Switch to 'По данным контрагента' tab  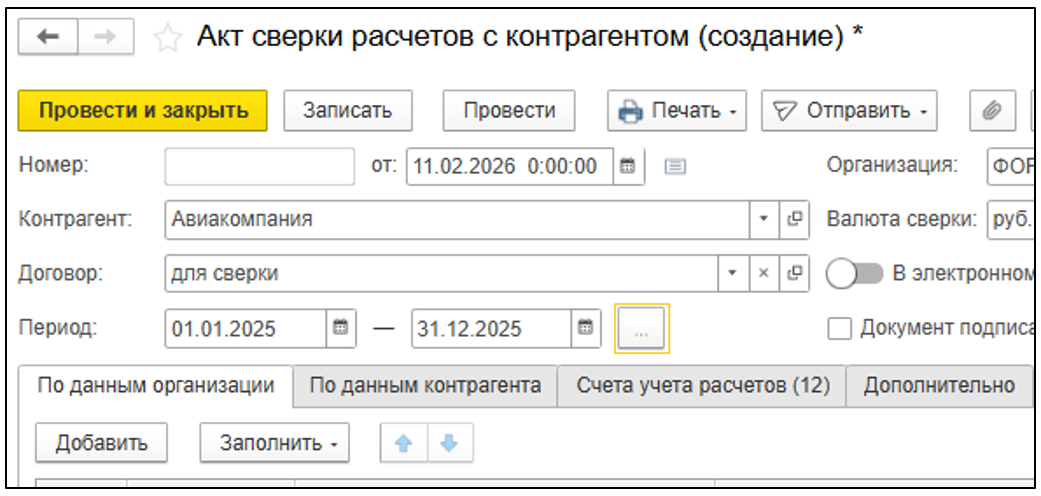425,386
